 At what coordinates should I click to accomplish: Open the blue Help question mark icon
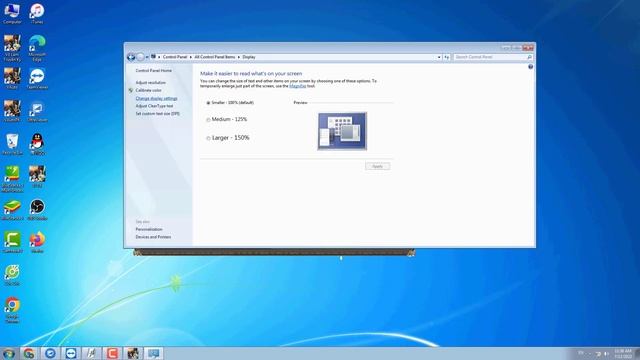pos(531,67)
